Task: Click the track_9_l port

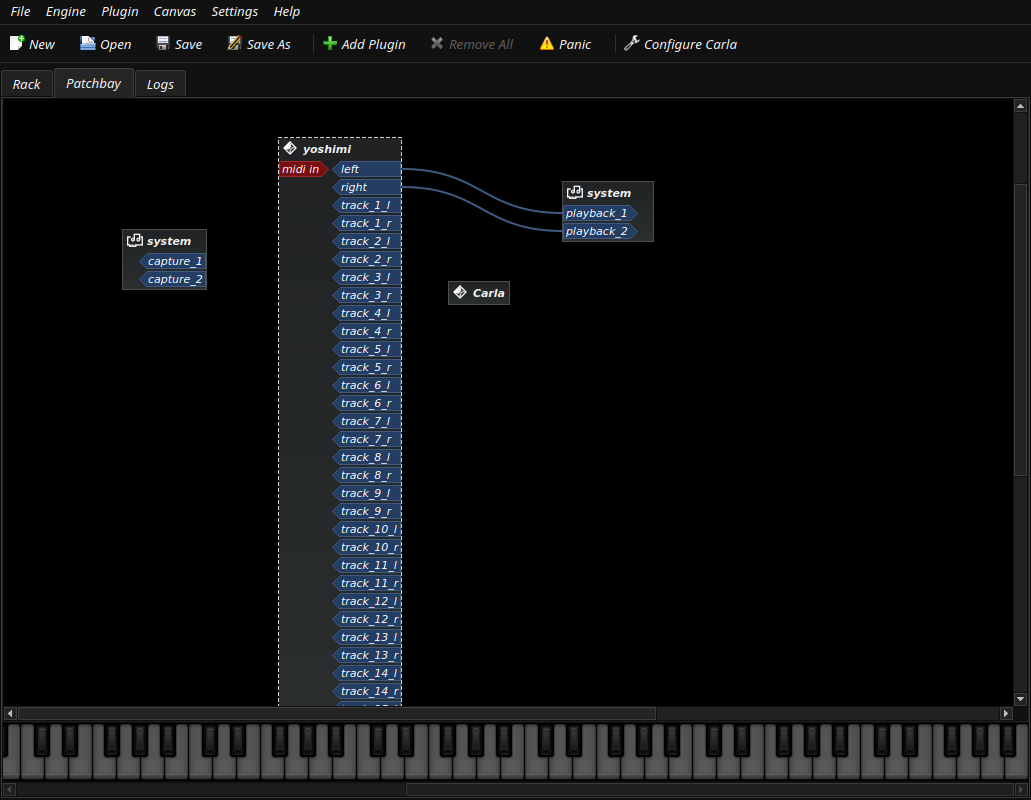Action: pyautogui.click(x=367, y=493)
